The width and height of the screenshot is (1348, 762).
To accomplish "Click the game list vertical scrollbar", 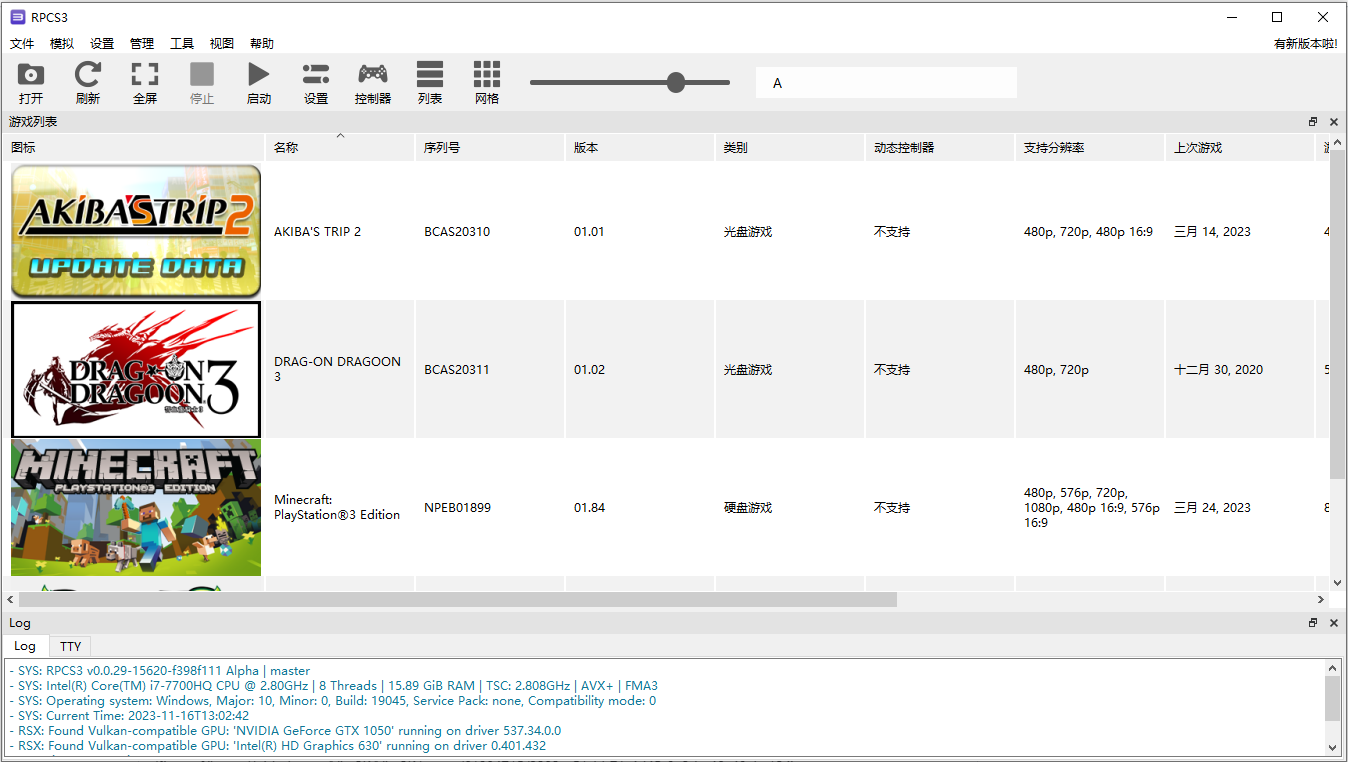I will [x=1338, y=314].
